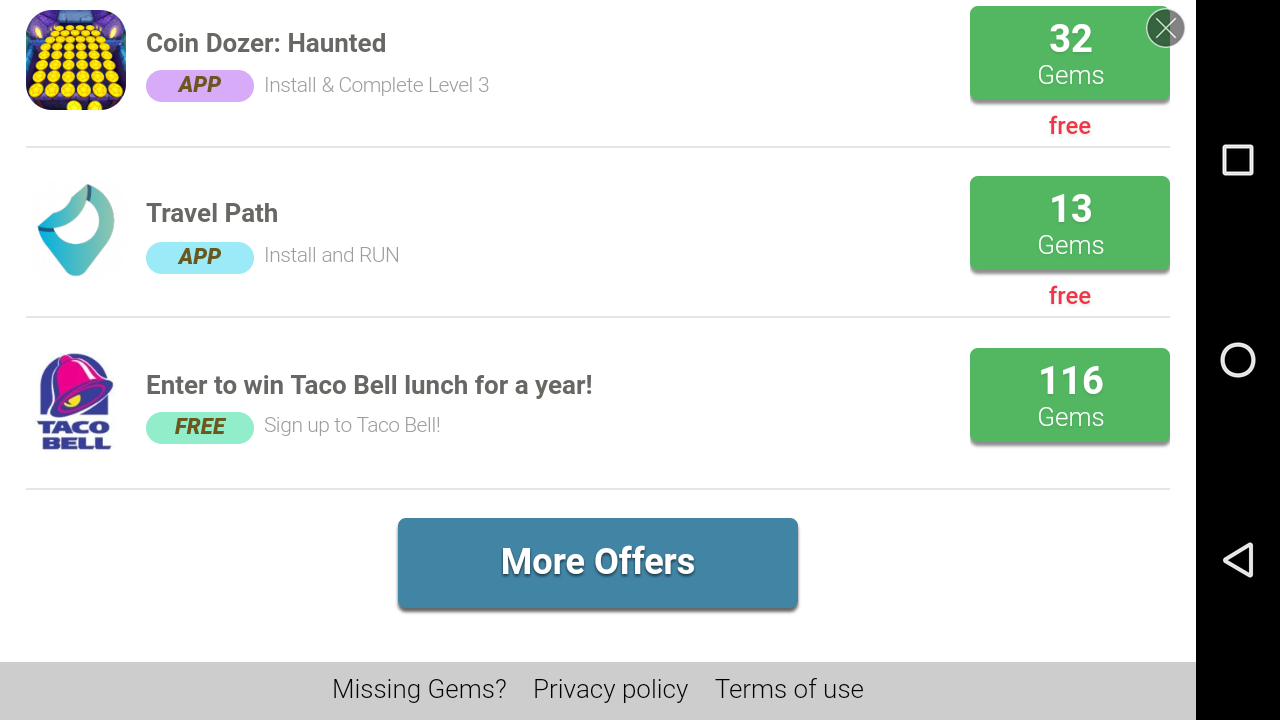
Task: Claim the 116 Gems reward button
Action: point(1069,396)
